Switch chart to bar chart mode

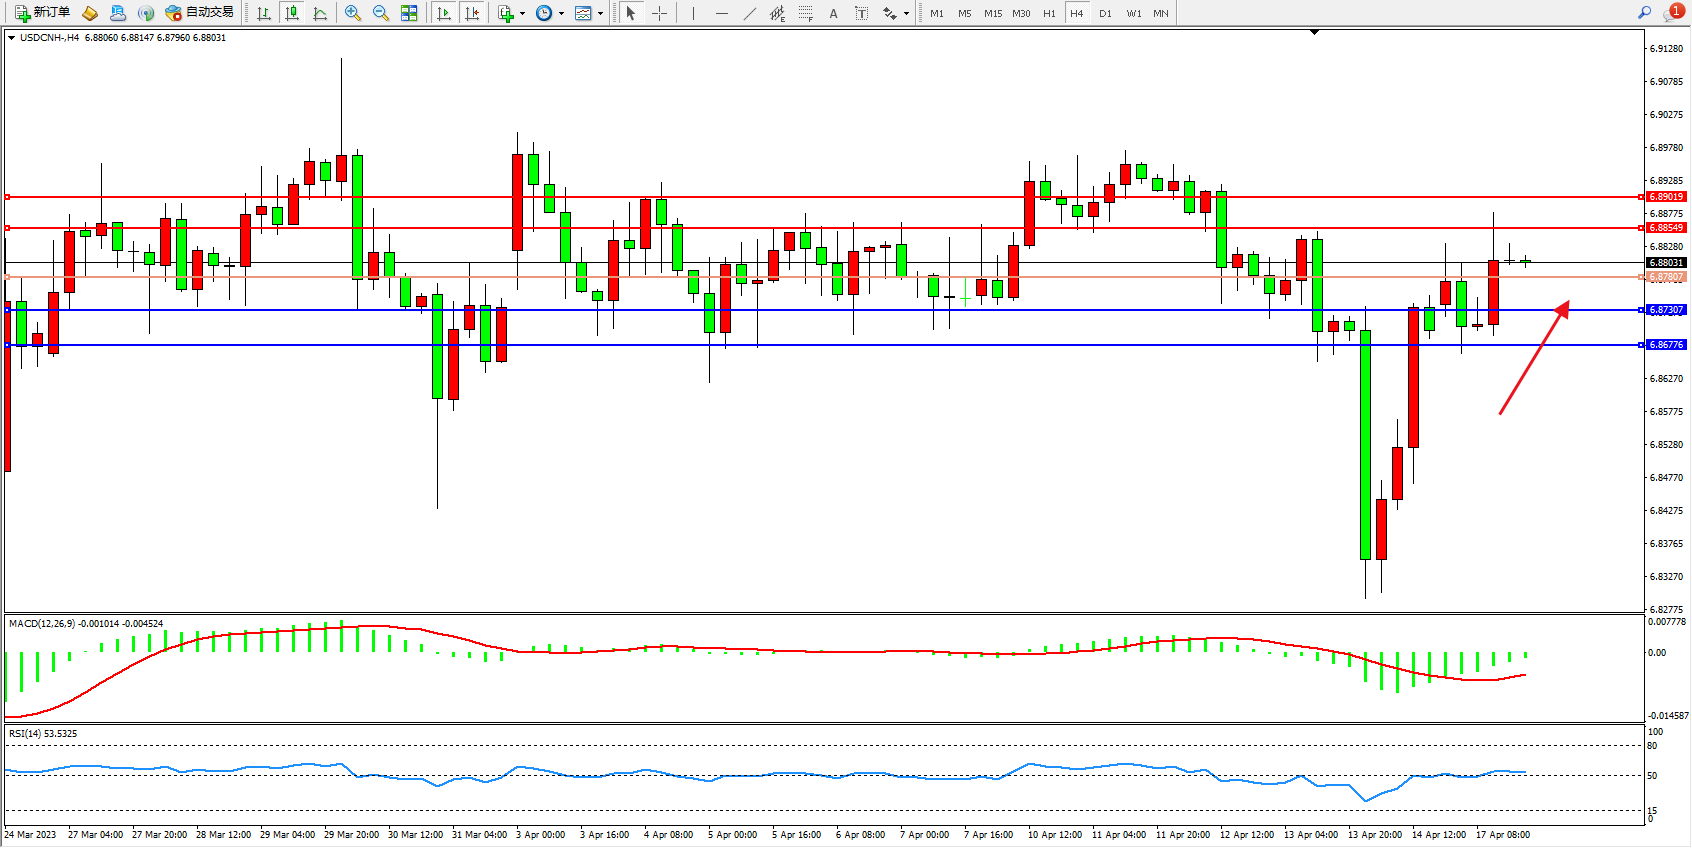(264, 13)
